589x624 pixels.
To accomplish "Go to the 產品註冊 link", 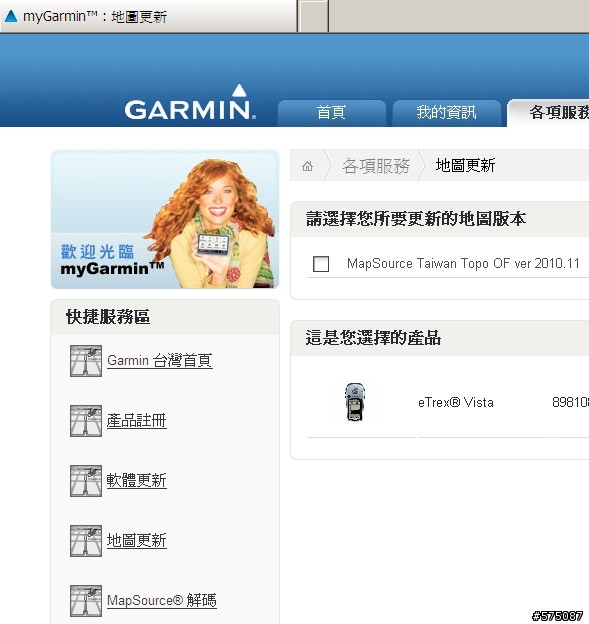I will [137, 421].
